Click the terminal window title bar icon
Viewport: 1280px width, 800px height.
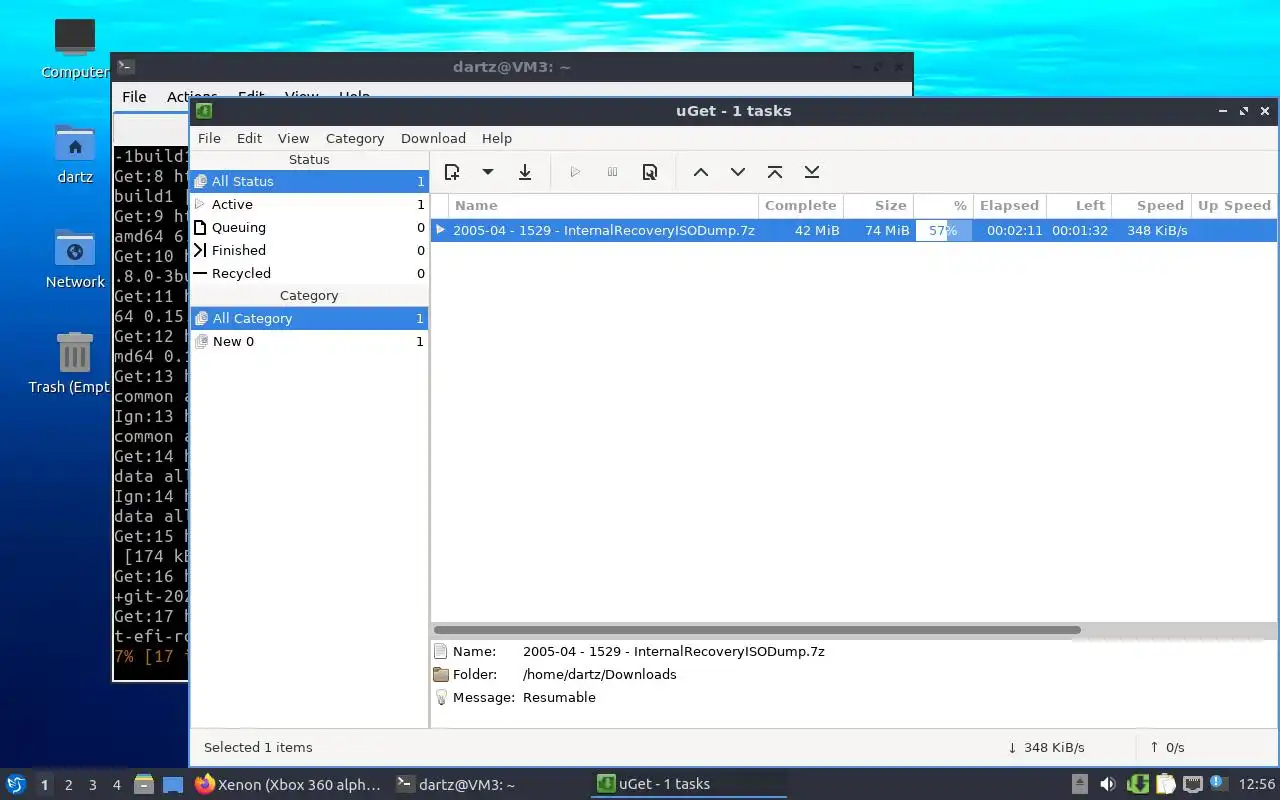click(x=125, y=67)
